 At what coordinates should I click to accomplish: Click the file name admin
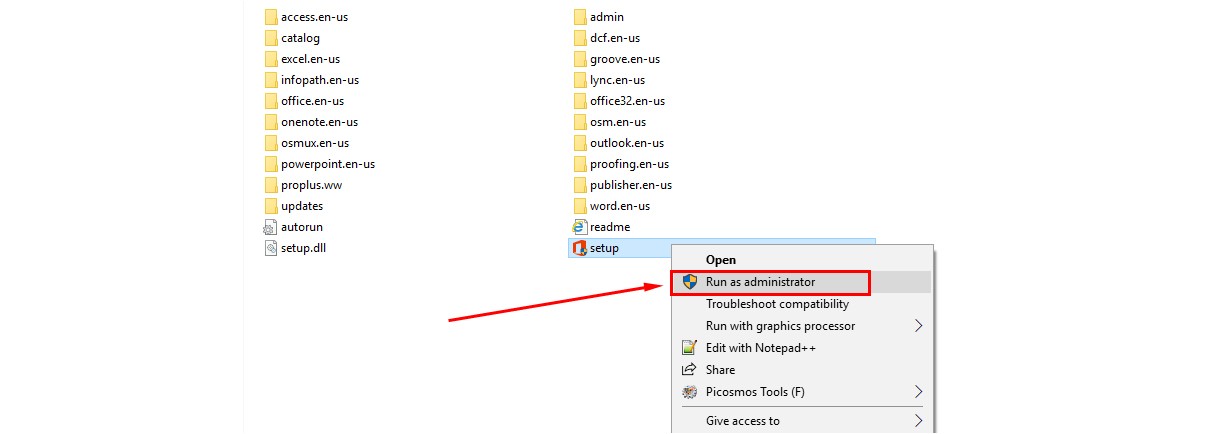[x=607, y=17]
